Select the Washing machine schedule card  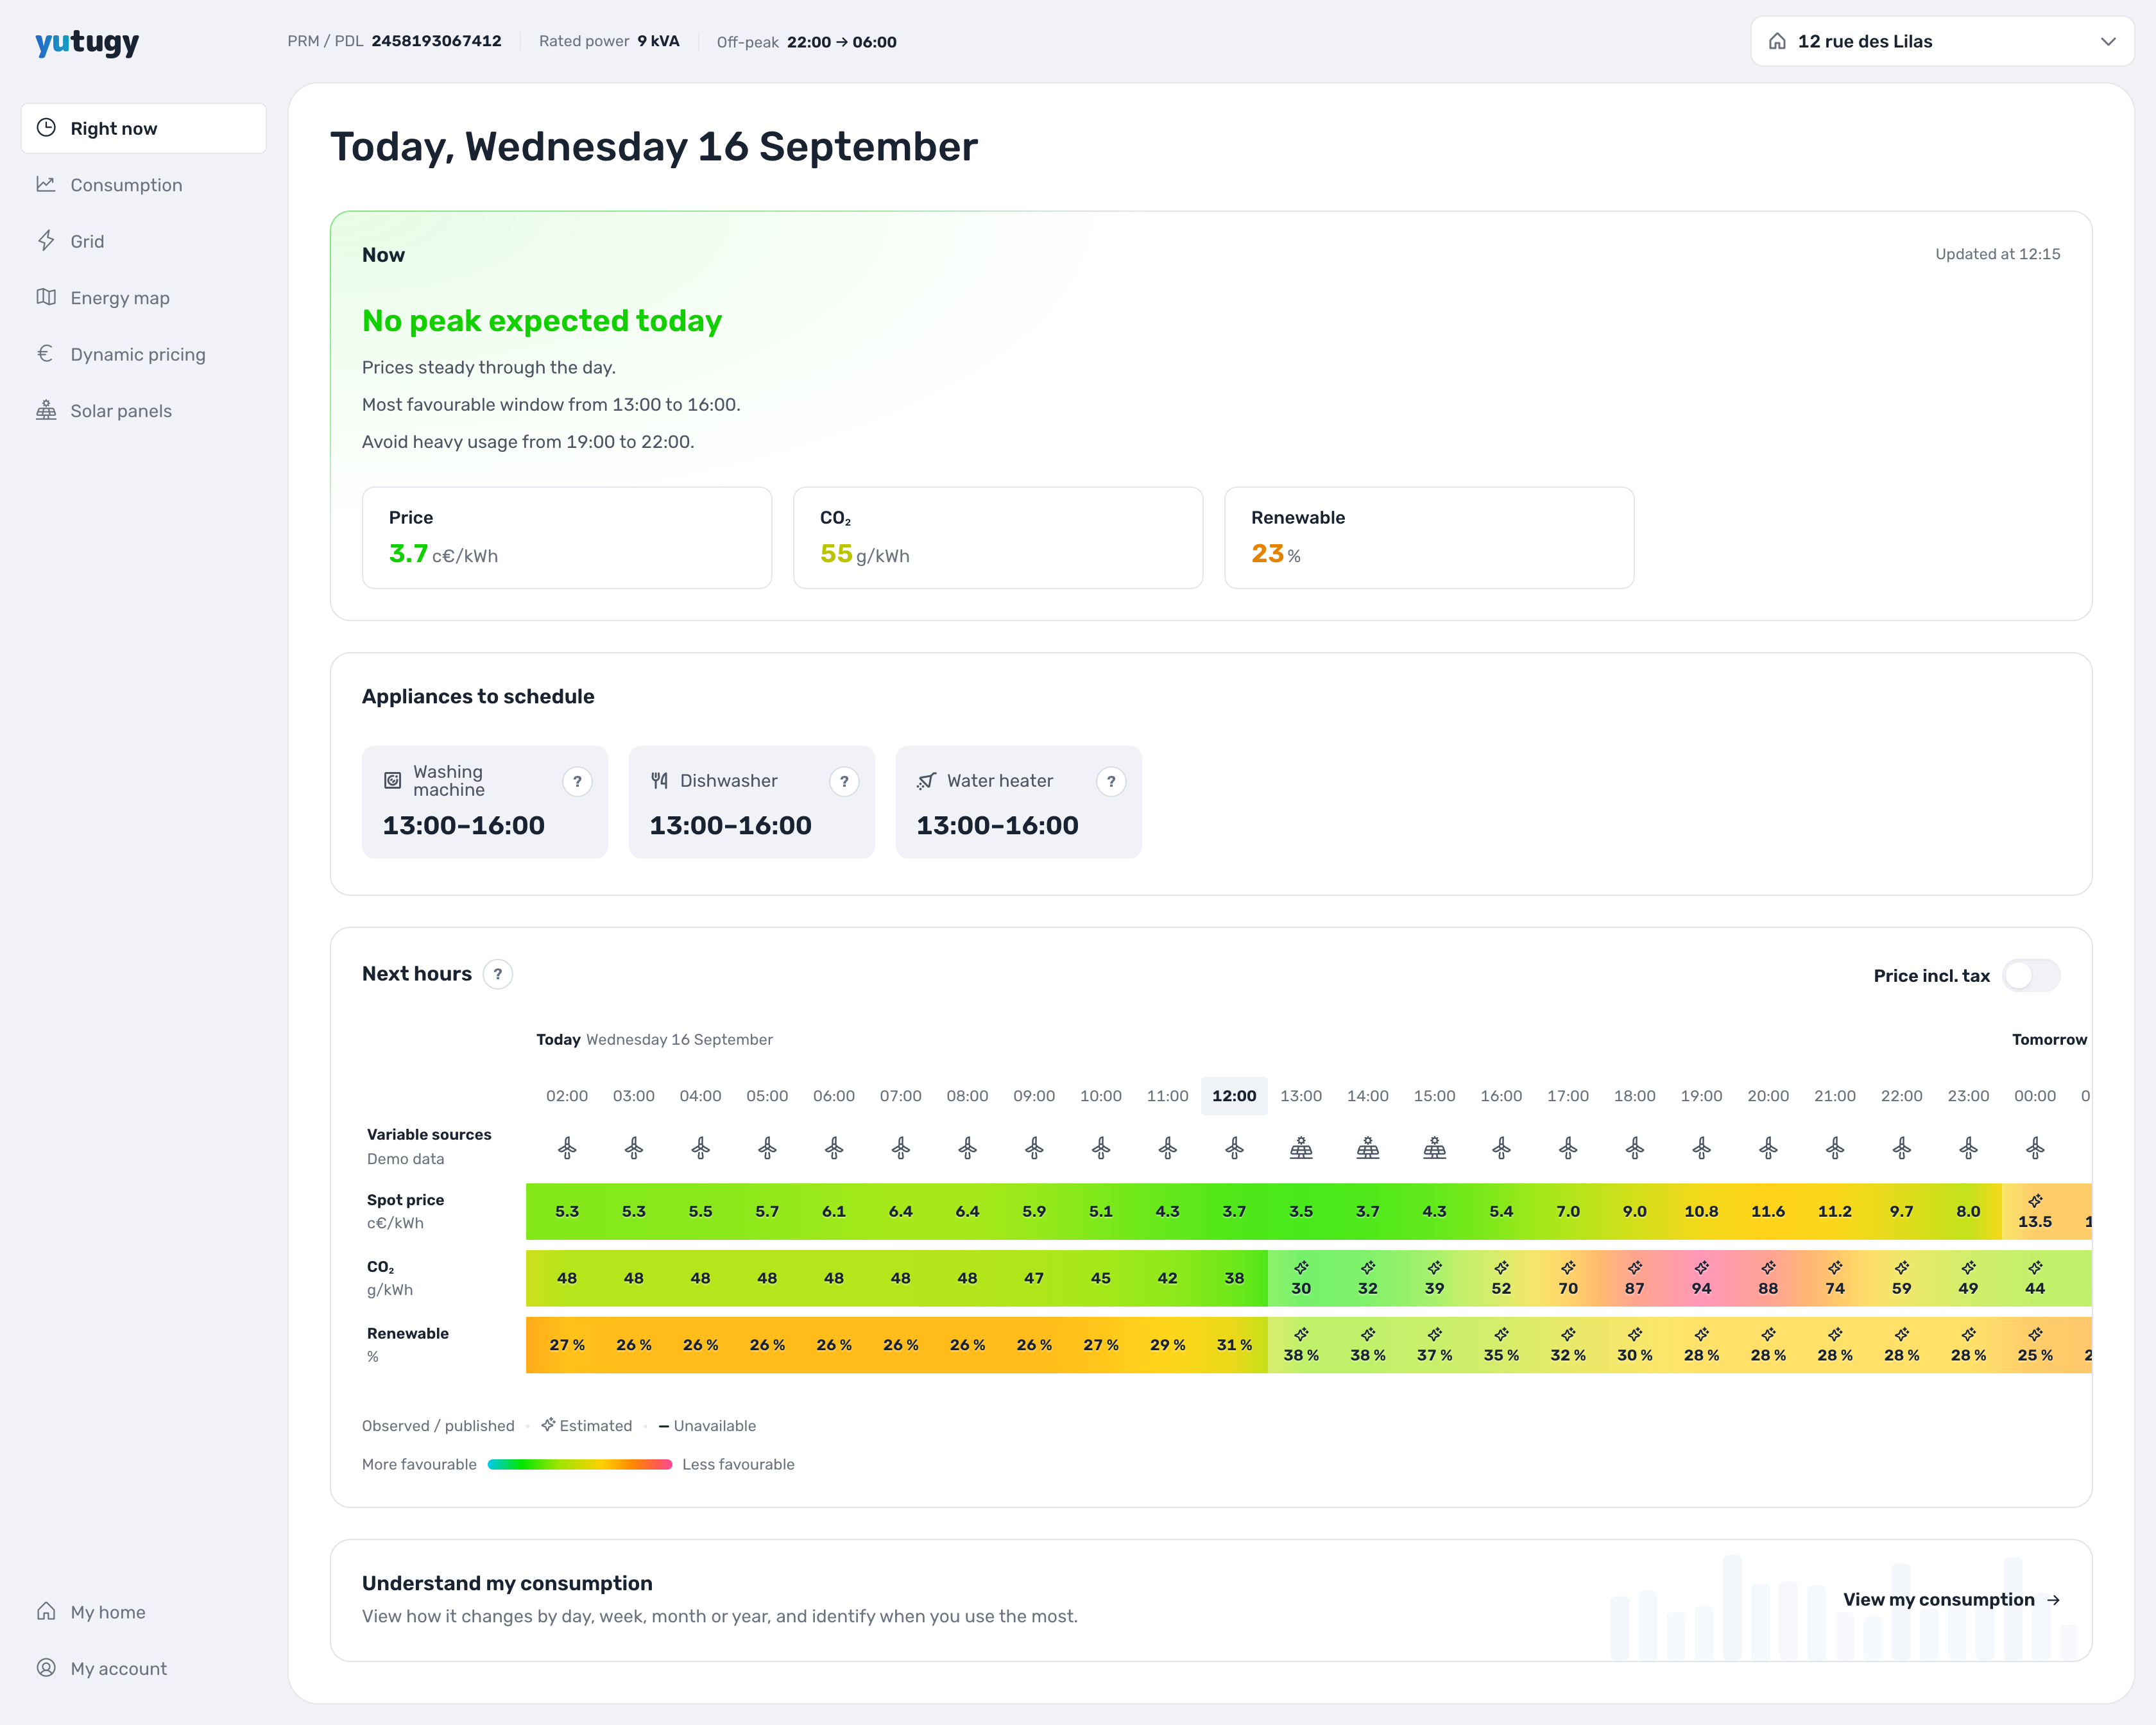click(485, 802)
